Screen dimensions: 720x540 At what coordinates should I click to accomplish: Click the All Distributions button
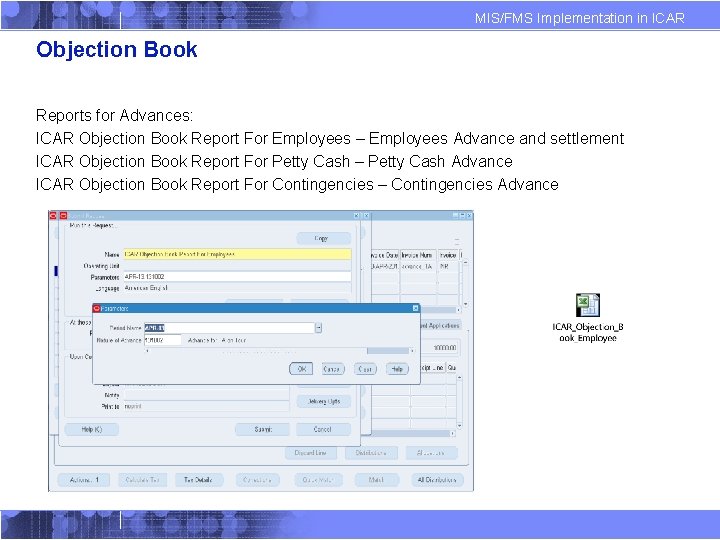(x=437, y=480)
